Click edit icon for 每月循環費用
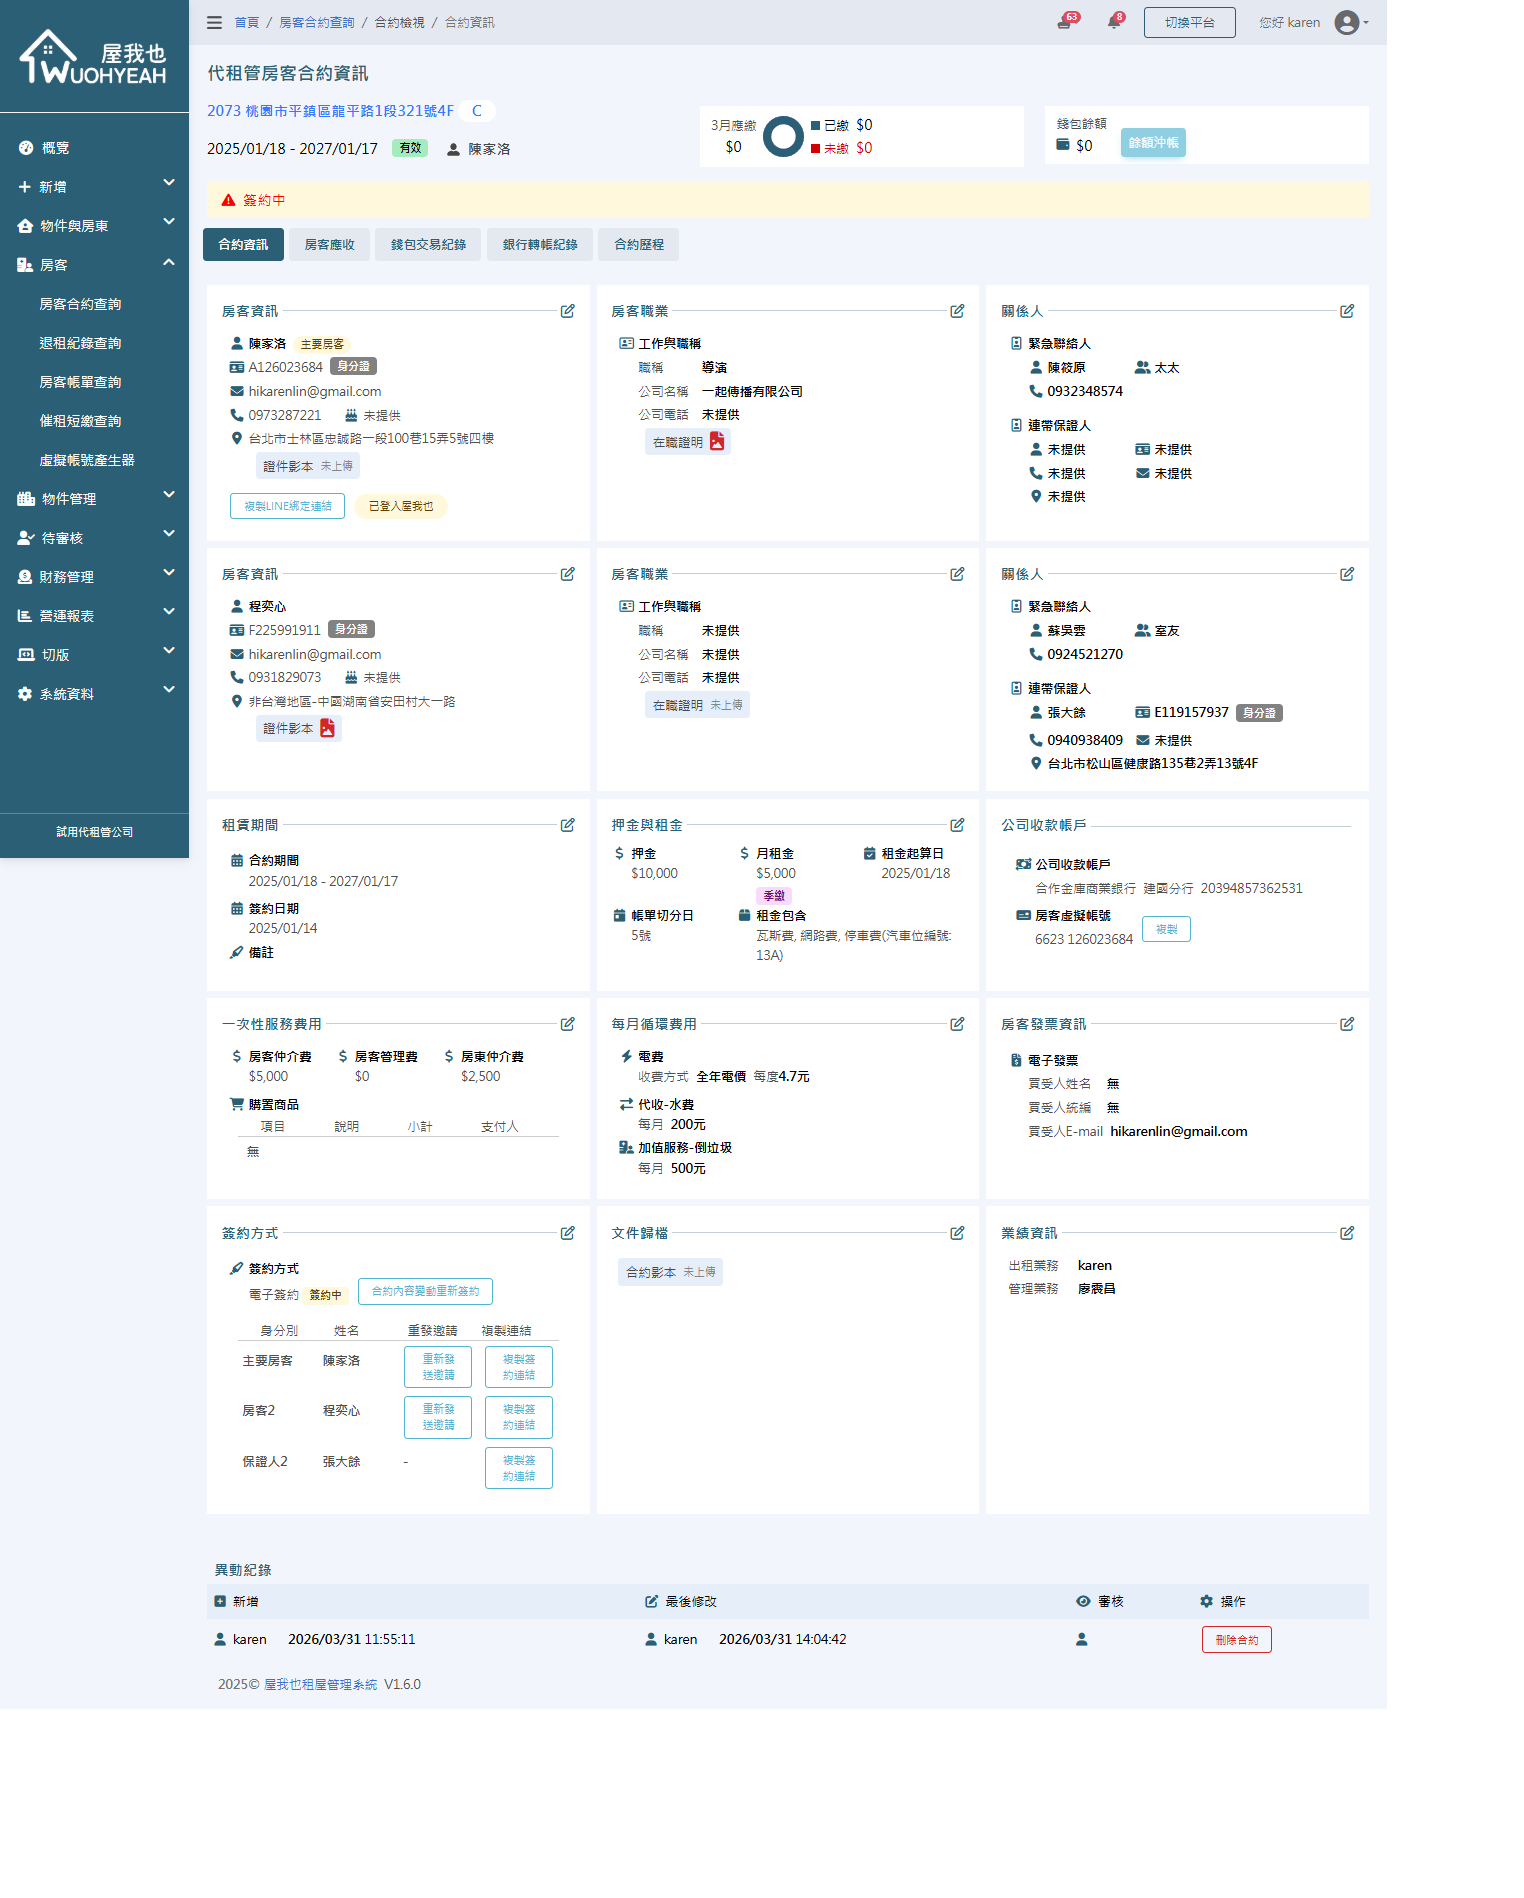Image resolution: width=1524 pixels, height=1898 pixels. [x=957, y=1024]
